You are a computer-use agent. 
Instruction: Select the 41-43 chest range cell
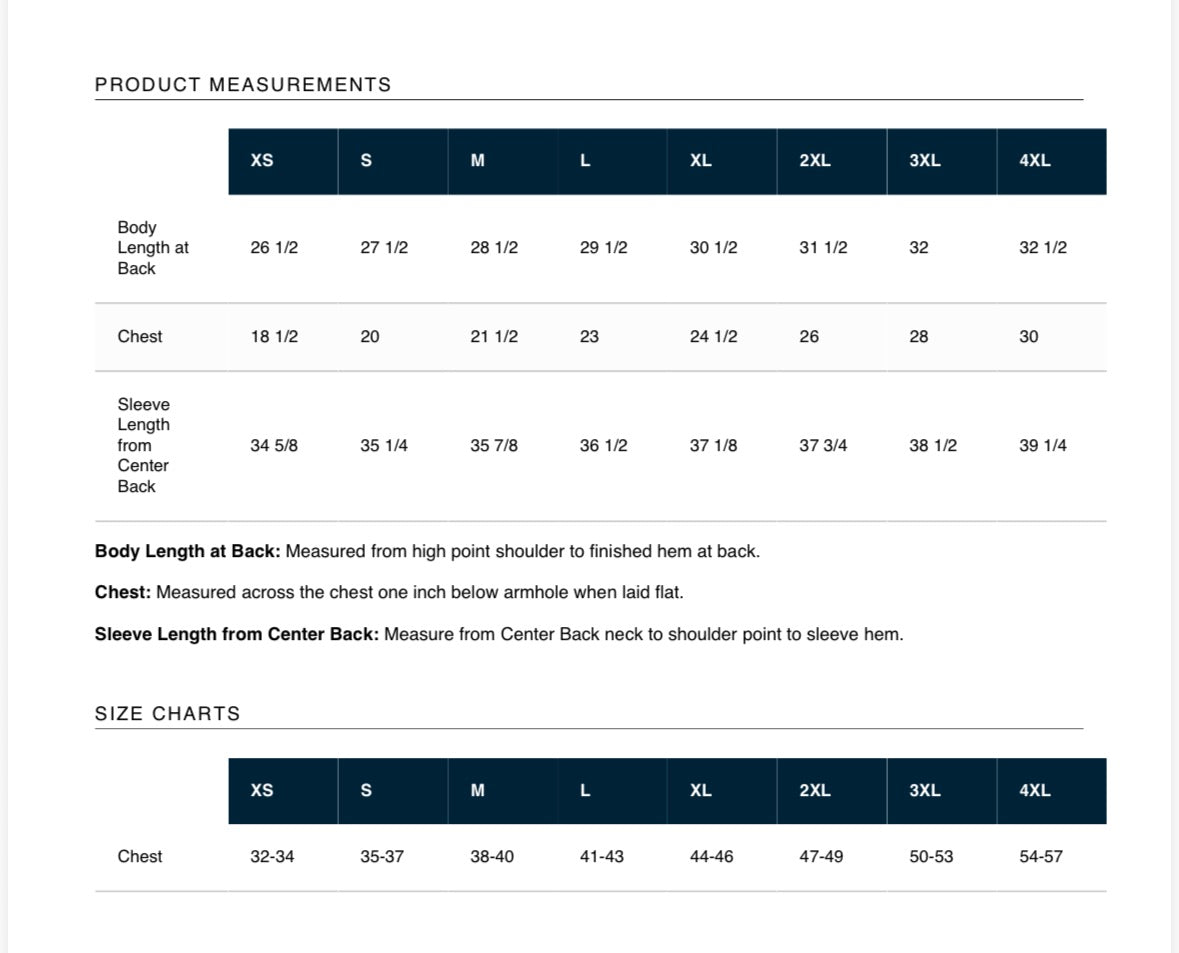[602, 857]
